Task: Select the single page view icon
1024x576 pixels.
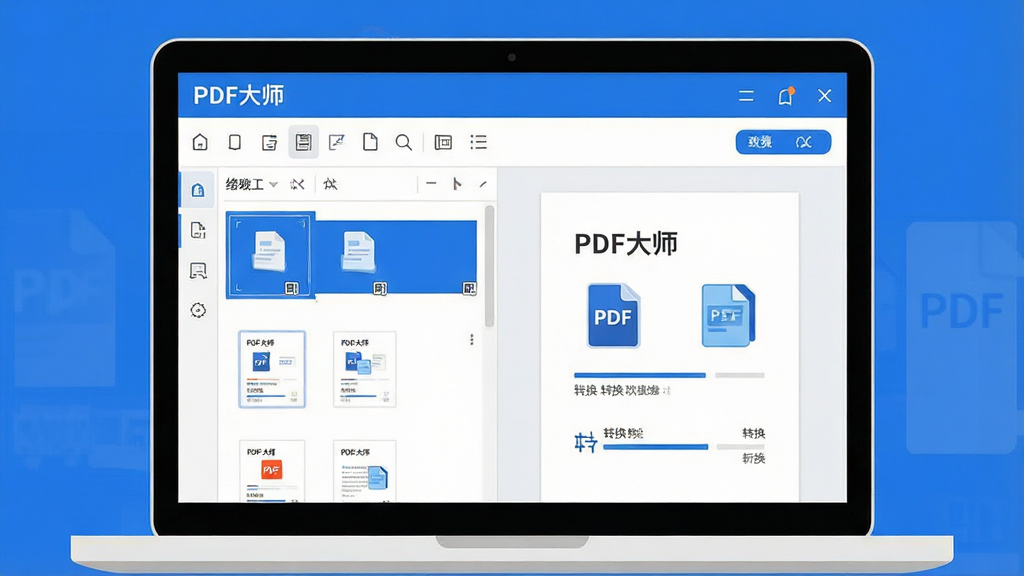Action: tap(234, 142)
